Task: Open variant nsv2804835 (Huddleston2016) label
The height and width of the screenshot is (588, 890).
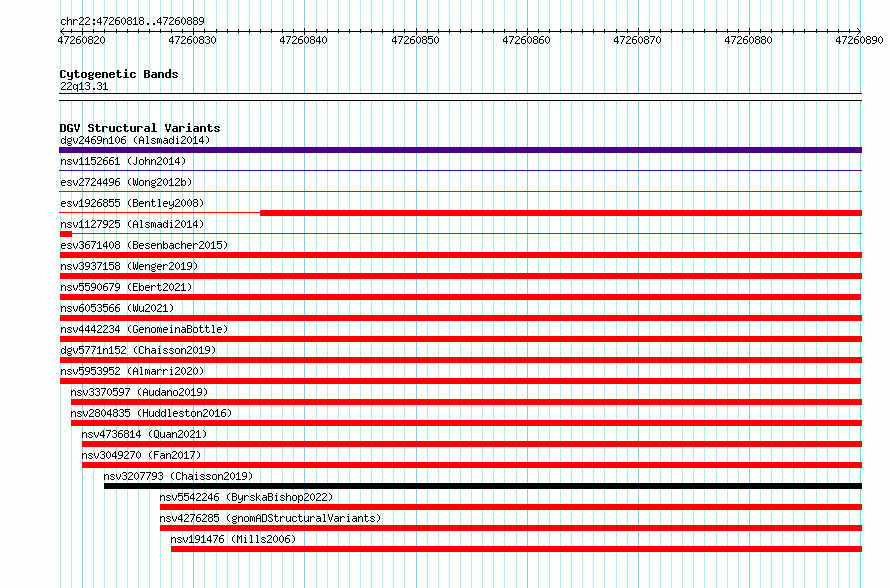Action: point(151,413)
